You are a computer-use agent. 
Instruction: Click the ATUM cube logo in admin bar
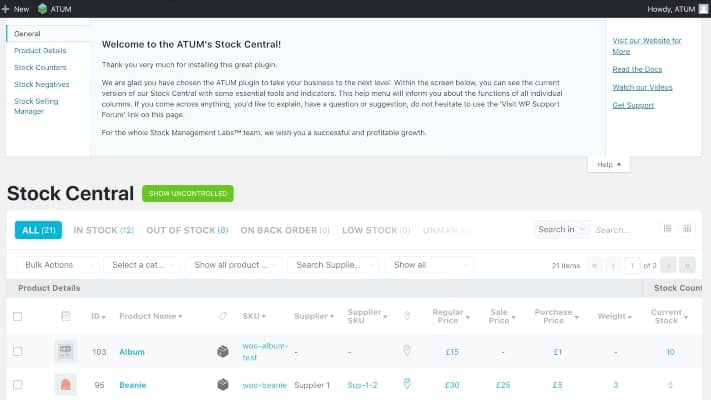pyautogui.click(x=42, y=9)
